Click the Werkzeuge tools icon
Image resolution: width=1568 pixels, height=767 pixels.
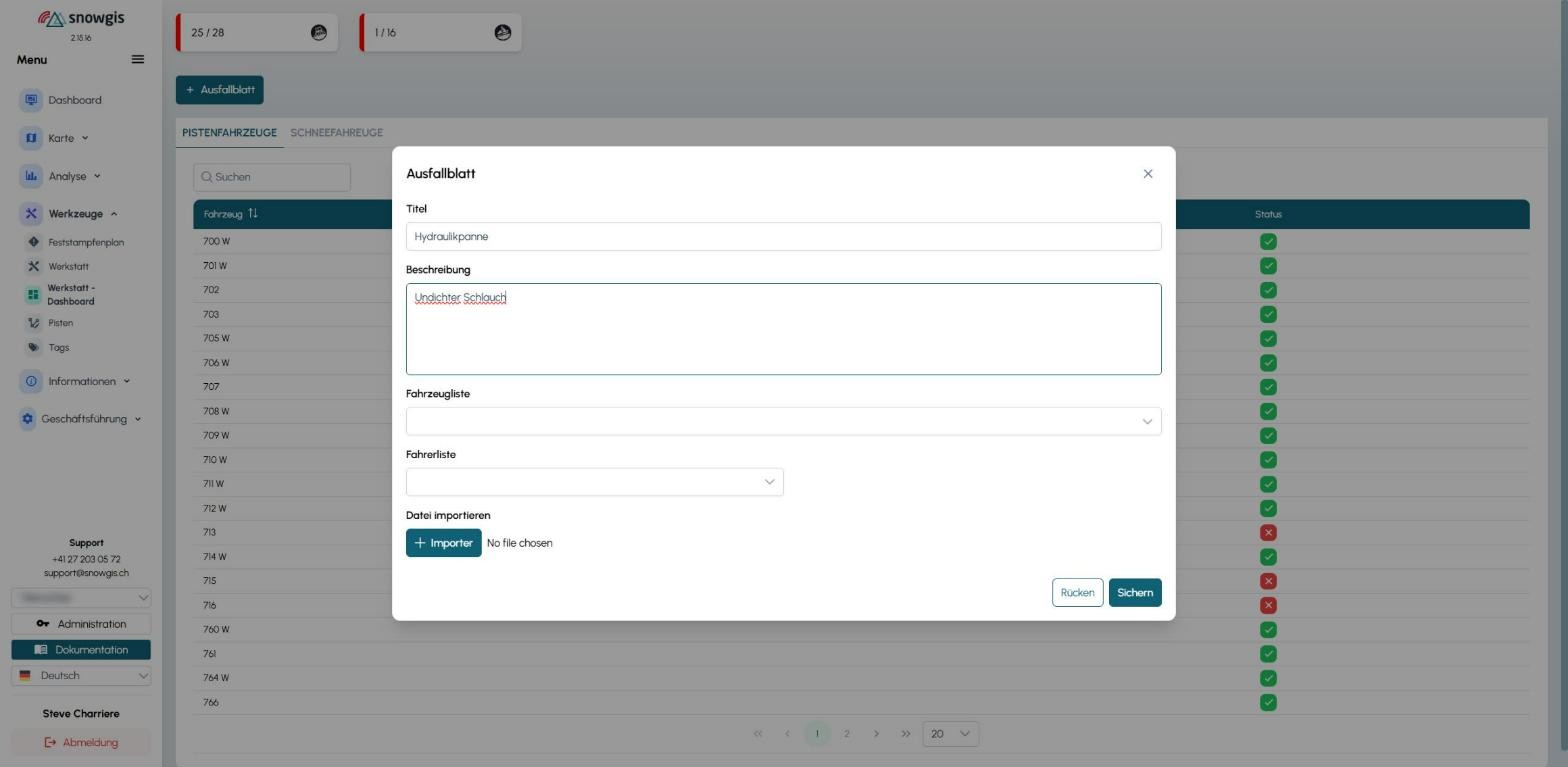point(31,214)
